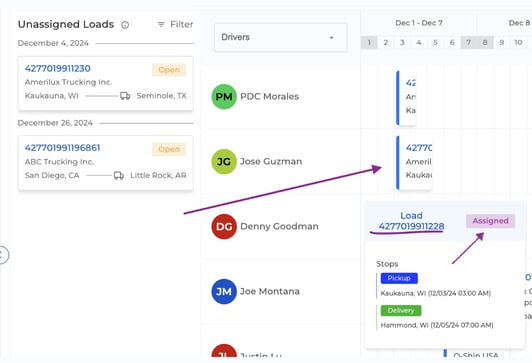The height and width of the screenshot is (363, 532).
Task: Open load link 427701991196861
Action: tap(62, 148)
